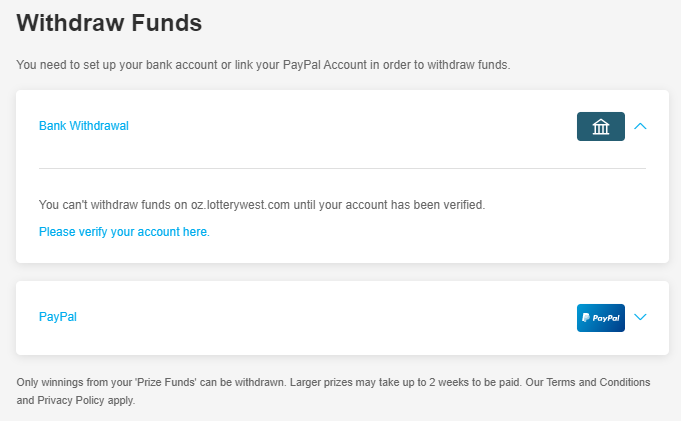681x421 pixels.
Task: Click the divider line under Bank Withdrawal
Action: coord(342,168)
